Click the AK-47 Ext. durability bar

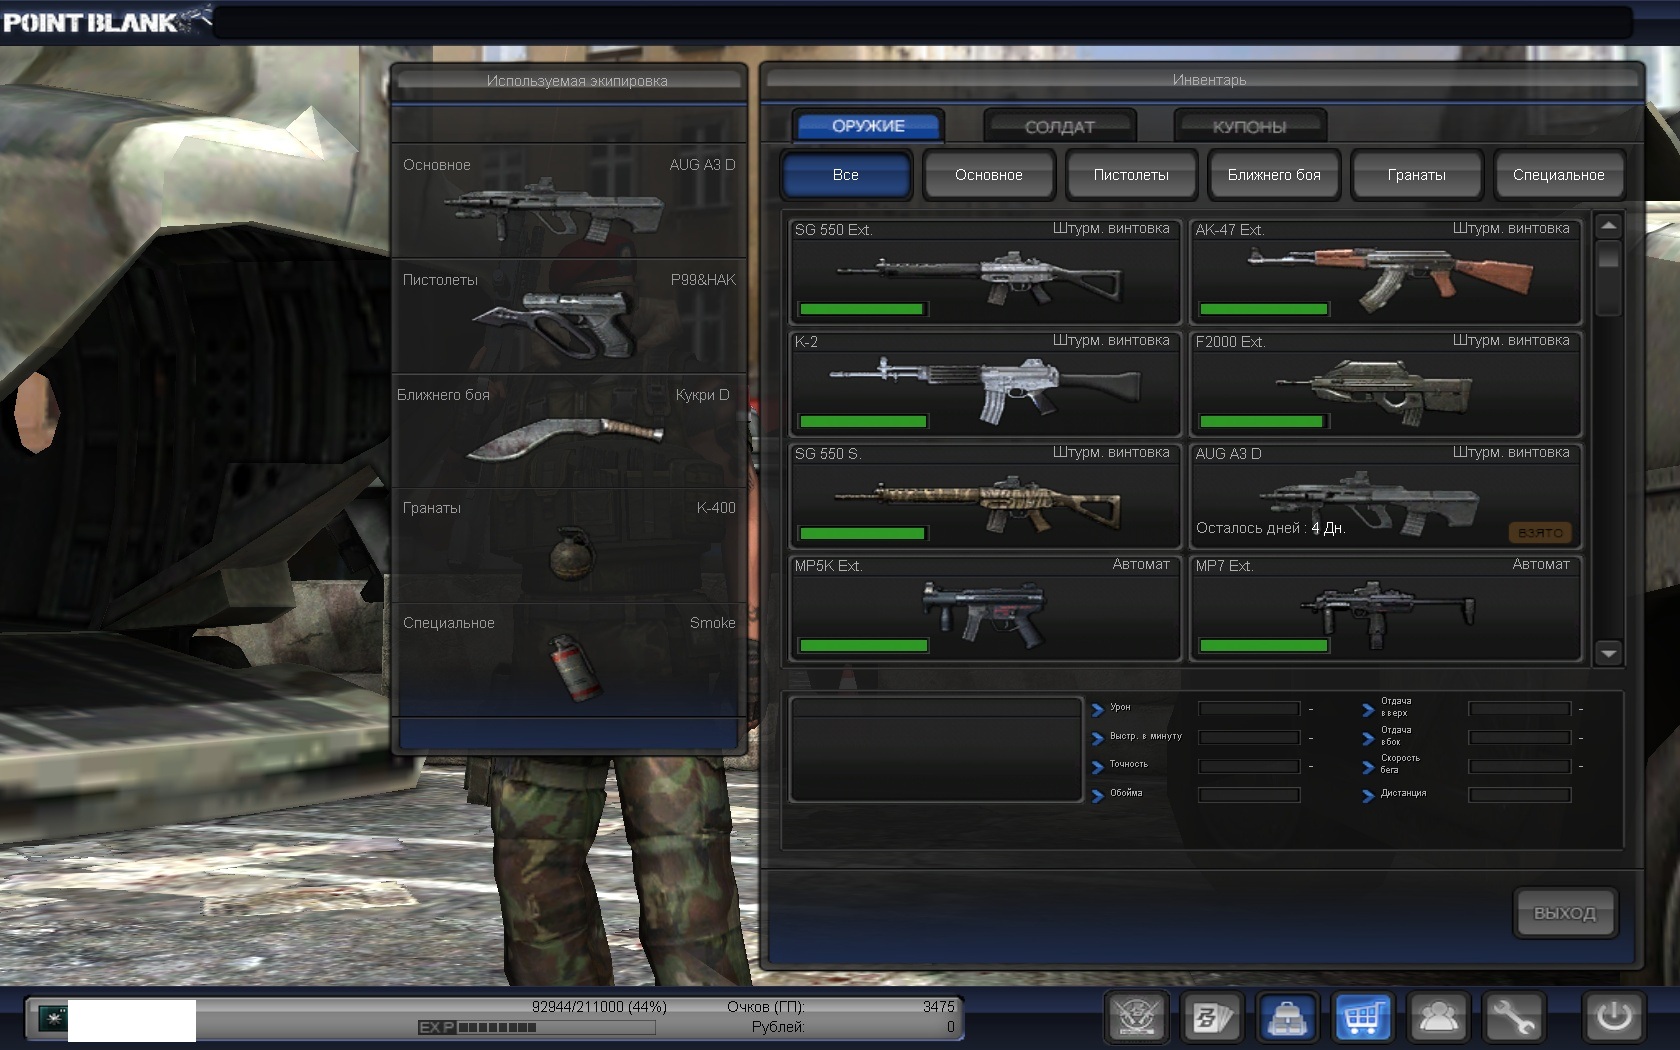(1264, 309)
